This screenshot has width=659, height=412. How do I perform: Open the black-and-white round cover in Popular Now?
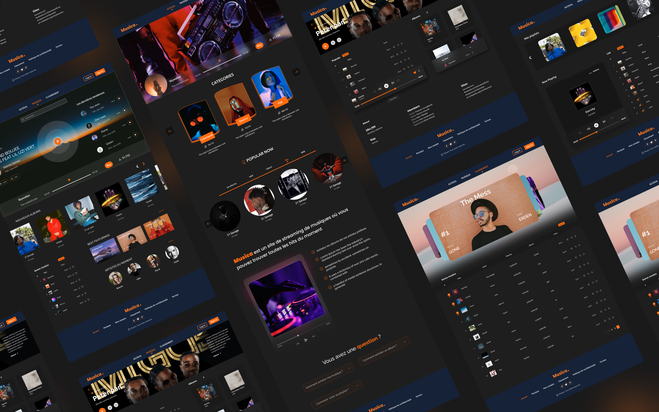[x=293, y=184]
